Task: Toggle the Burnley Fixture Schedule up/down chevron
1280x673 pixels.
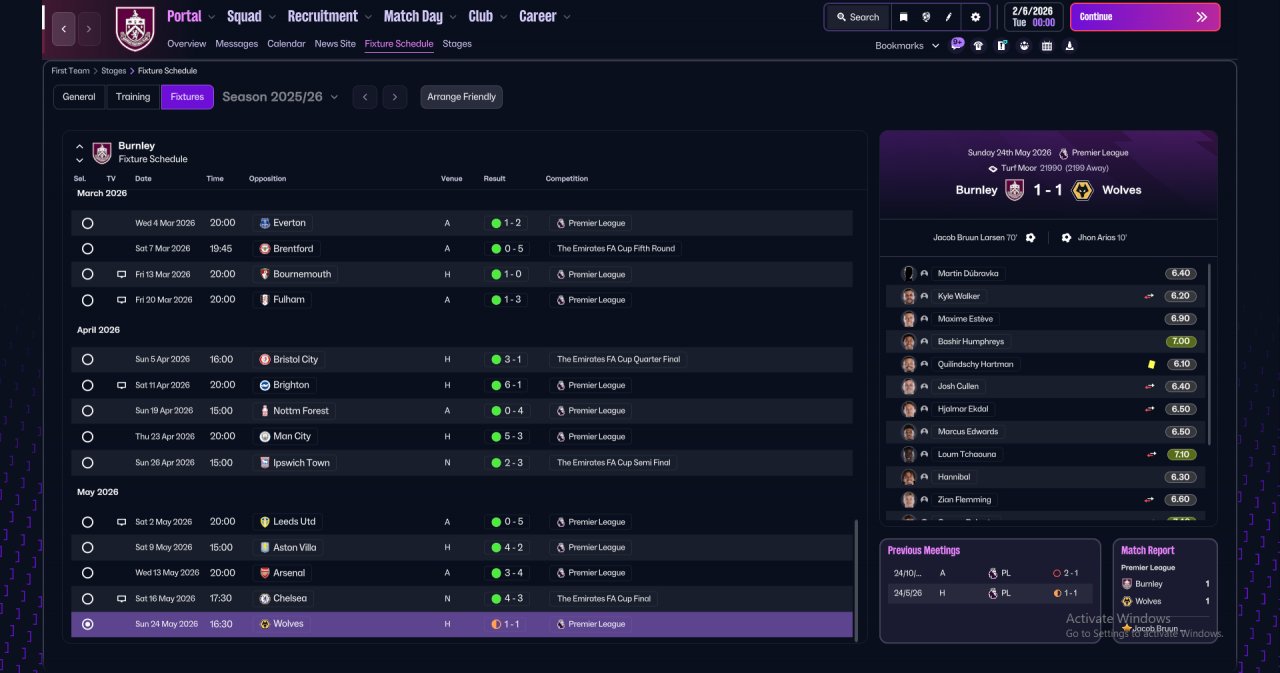Action: click(80, 153)
